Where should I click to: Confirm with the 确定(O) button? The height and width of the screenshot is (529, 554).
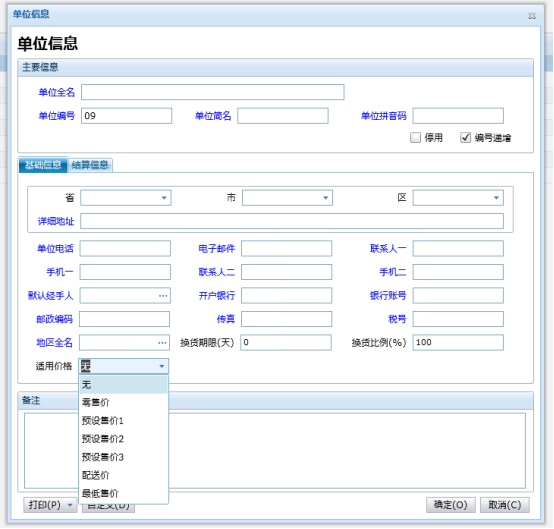(450, 505)
